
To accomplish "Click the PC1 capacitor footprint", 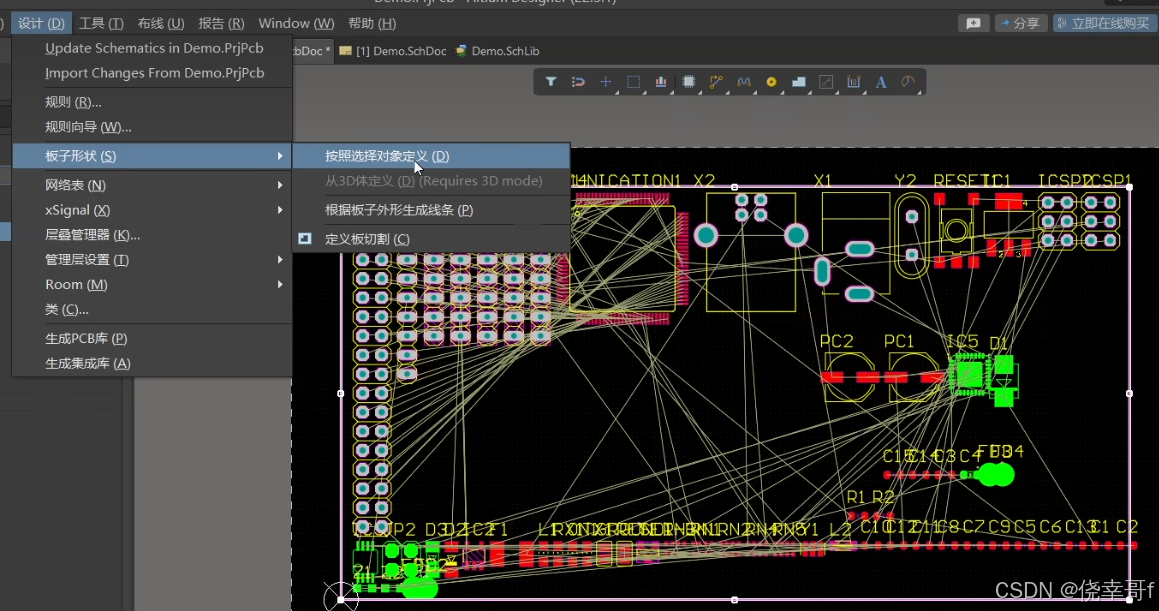I will click(x=913, y=377).
